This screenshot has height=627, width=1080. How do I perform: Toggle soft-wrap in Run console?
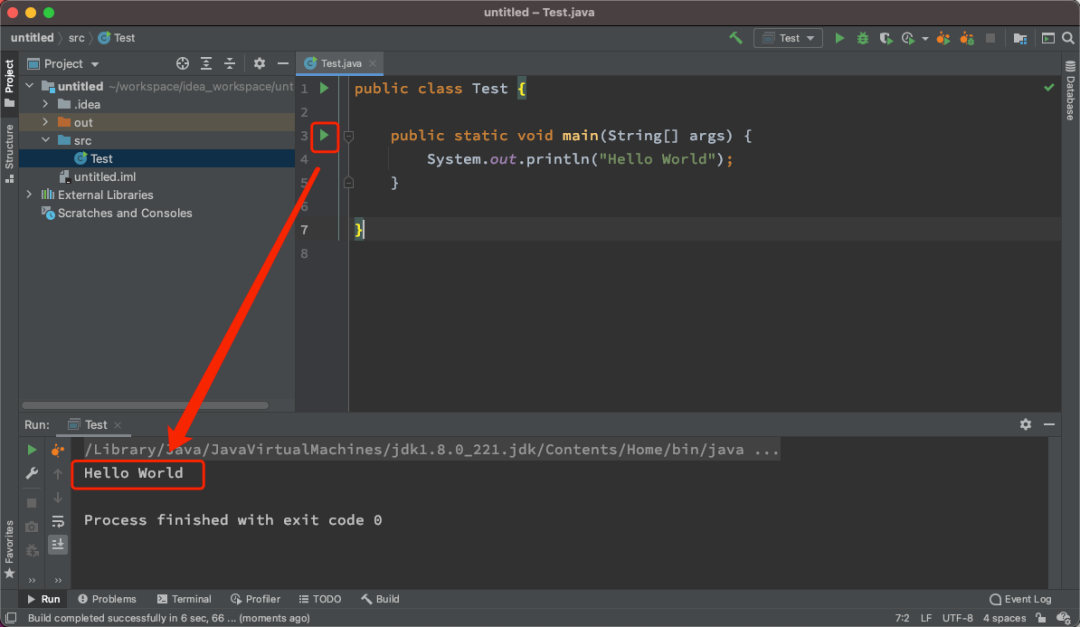coord(58,522)
